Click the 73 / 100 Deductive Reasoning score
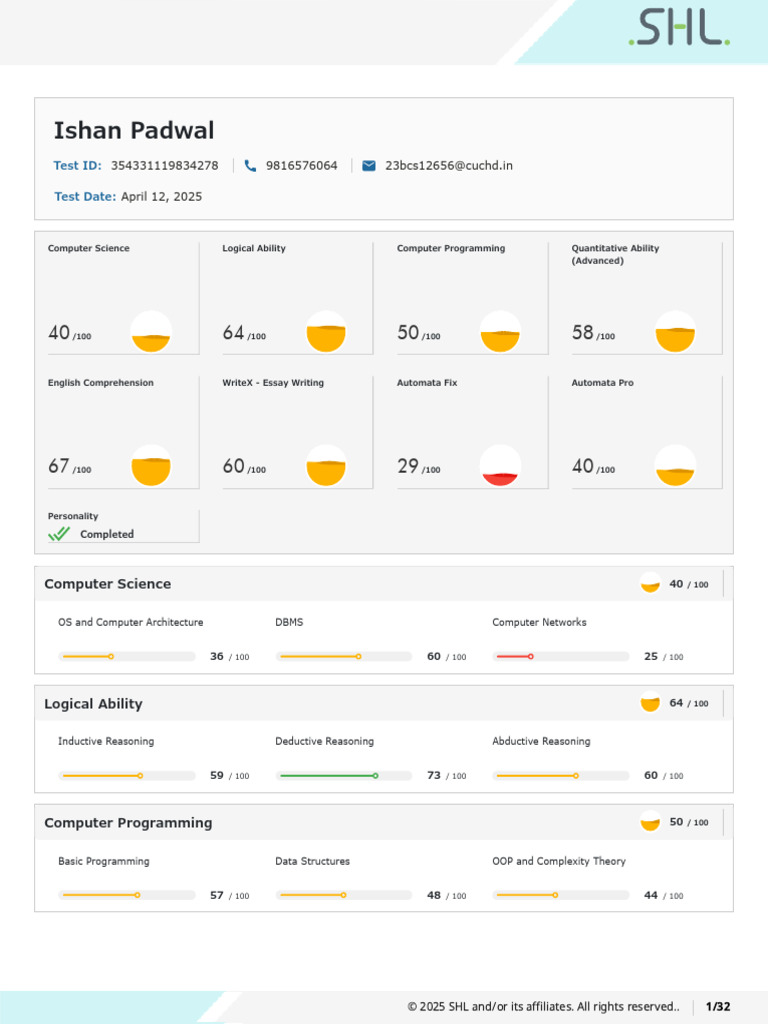The height and width of the screenshot is (1024, 768). (447, 775)
